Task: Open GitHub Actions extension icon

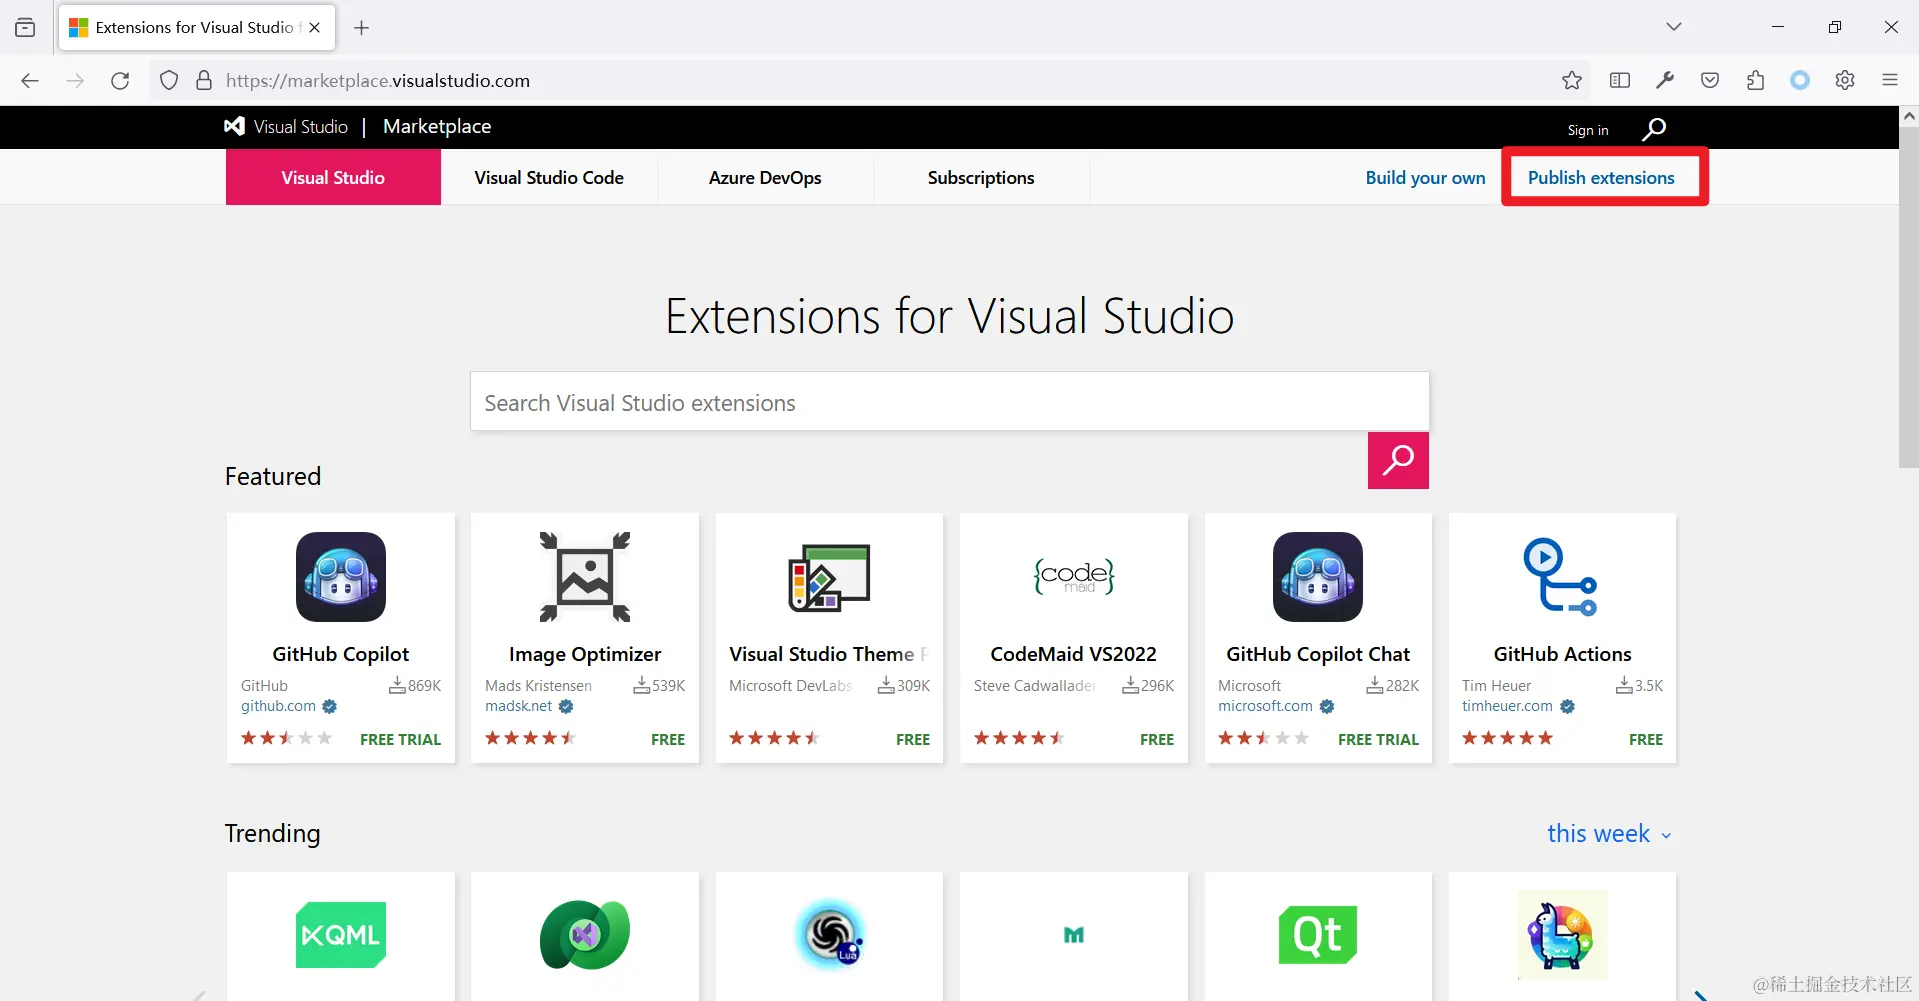Action: 1562,577
